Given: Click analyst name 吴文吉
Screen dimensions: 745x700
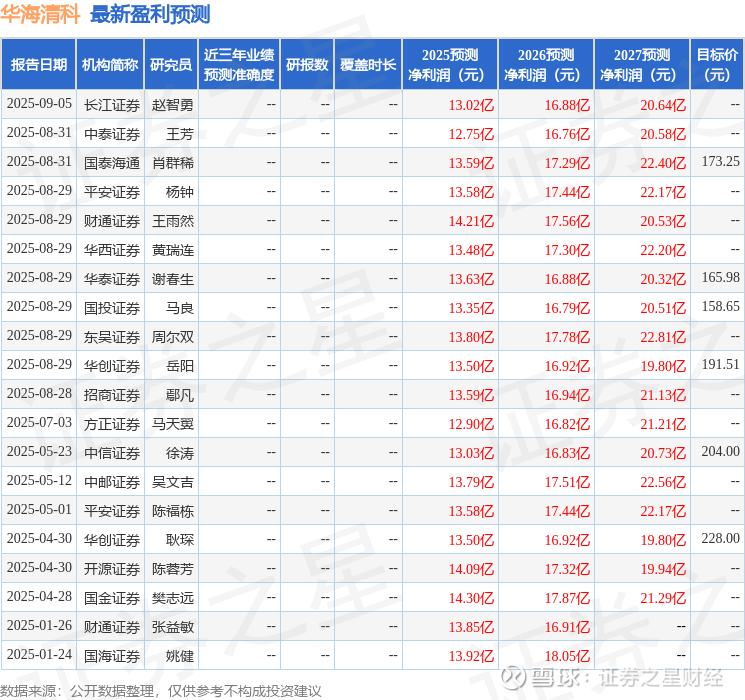Looking at the screenshot, I should coord(173,482).
